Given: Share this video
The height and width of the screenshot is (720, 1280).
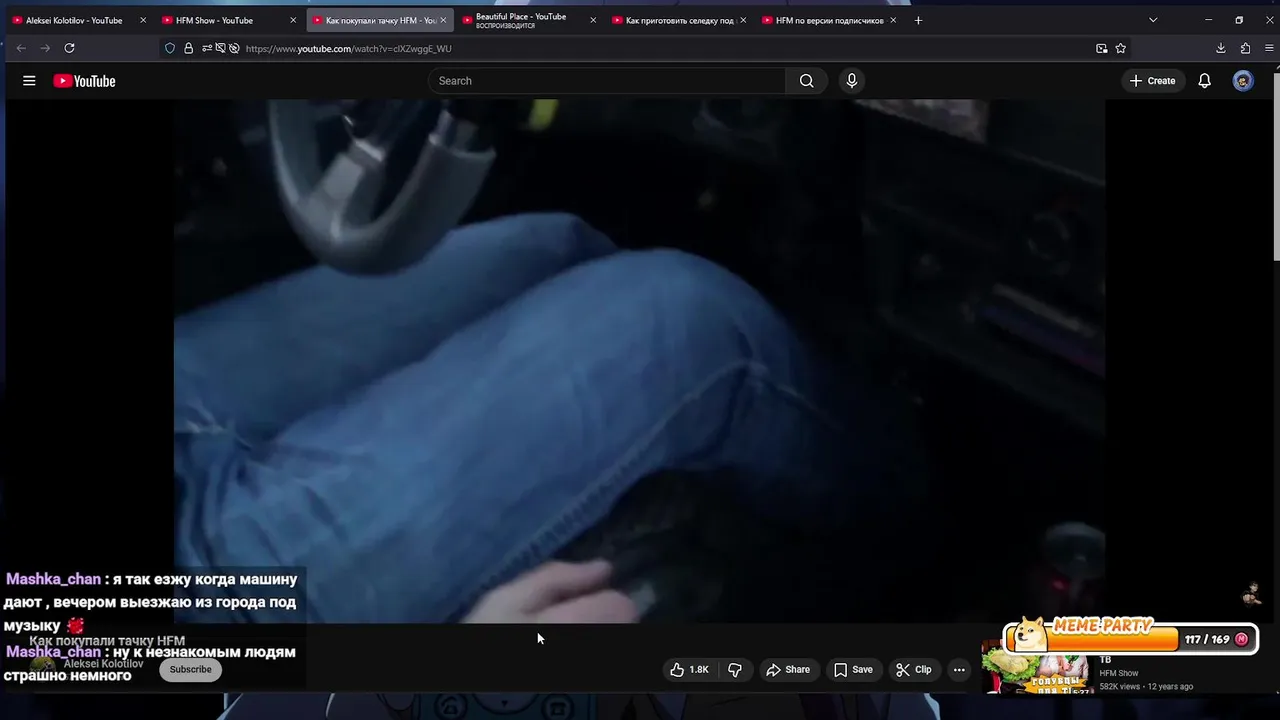Looking at the screenshot, I should tap(788, 670).
